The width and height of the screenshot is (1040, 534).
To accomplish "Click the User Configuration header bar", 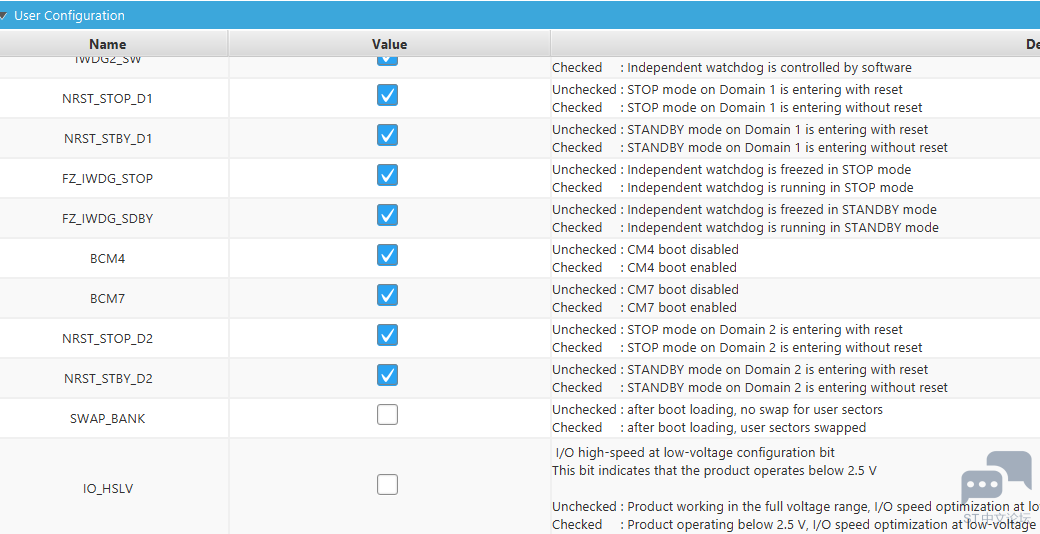I will click(520, 15).
